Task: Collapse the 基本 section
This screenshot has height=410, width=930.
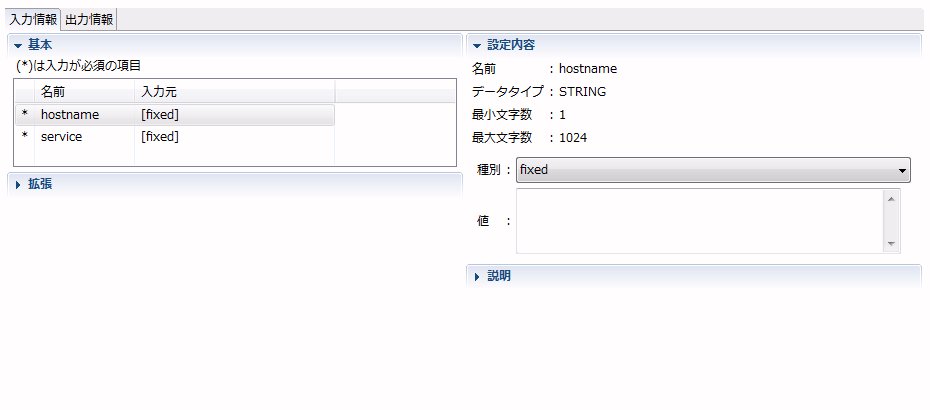Action: [18, 45]
